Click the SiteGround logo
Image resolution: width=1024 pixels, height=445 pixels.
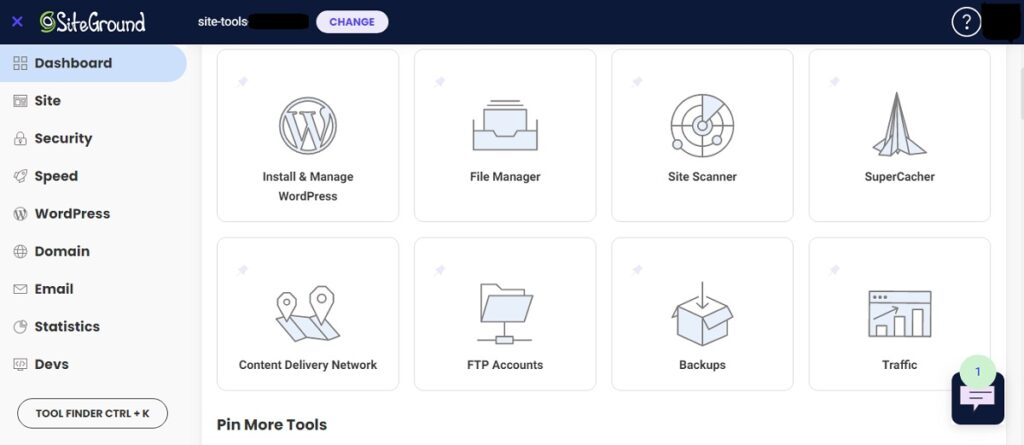point(92,22)
